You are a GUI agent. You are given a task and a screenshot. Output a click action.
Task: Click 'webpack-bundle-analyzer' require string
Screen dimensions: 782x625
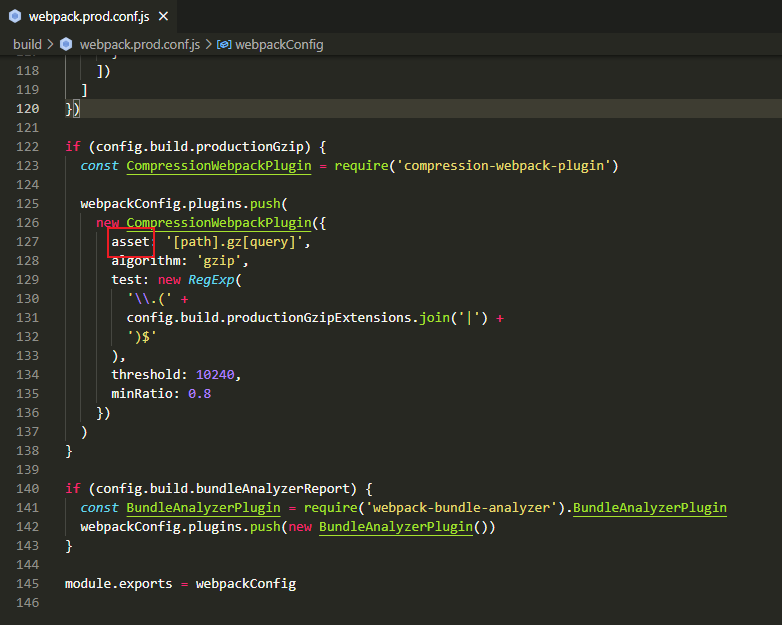click(461, 508)
